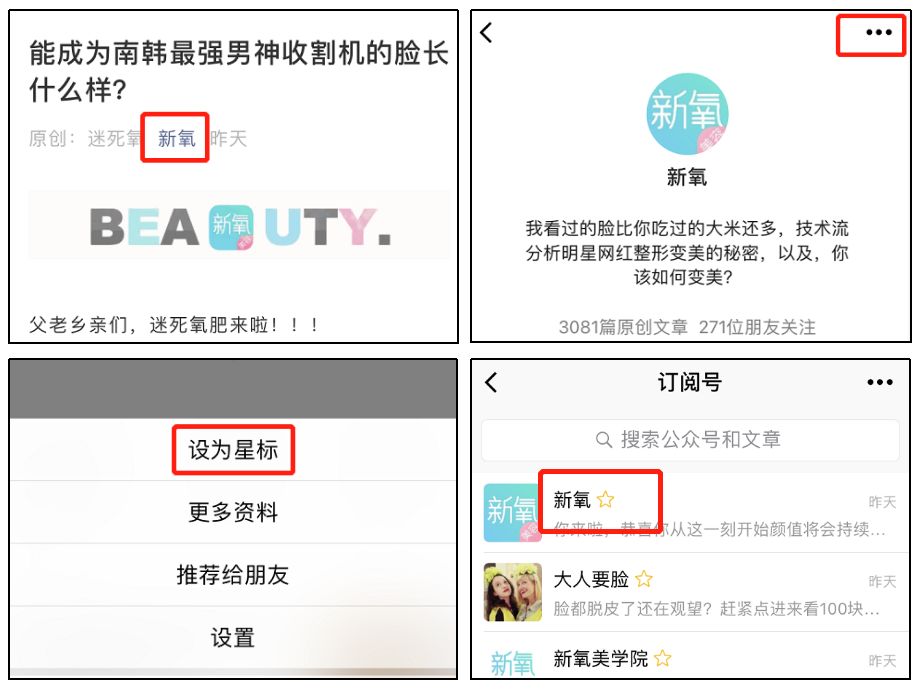This screenshot has width=924, height=691.
Task: Tap 3081篇原创文章 stat on profile
Action: [623, 327]
